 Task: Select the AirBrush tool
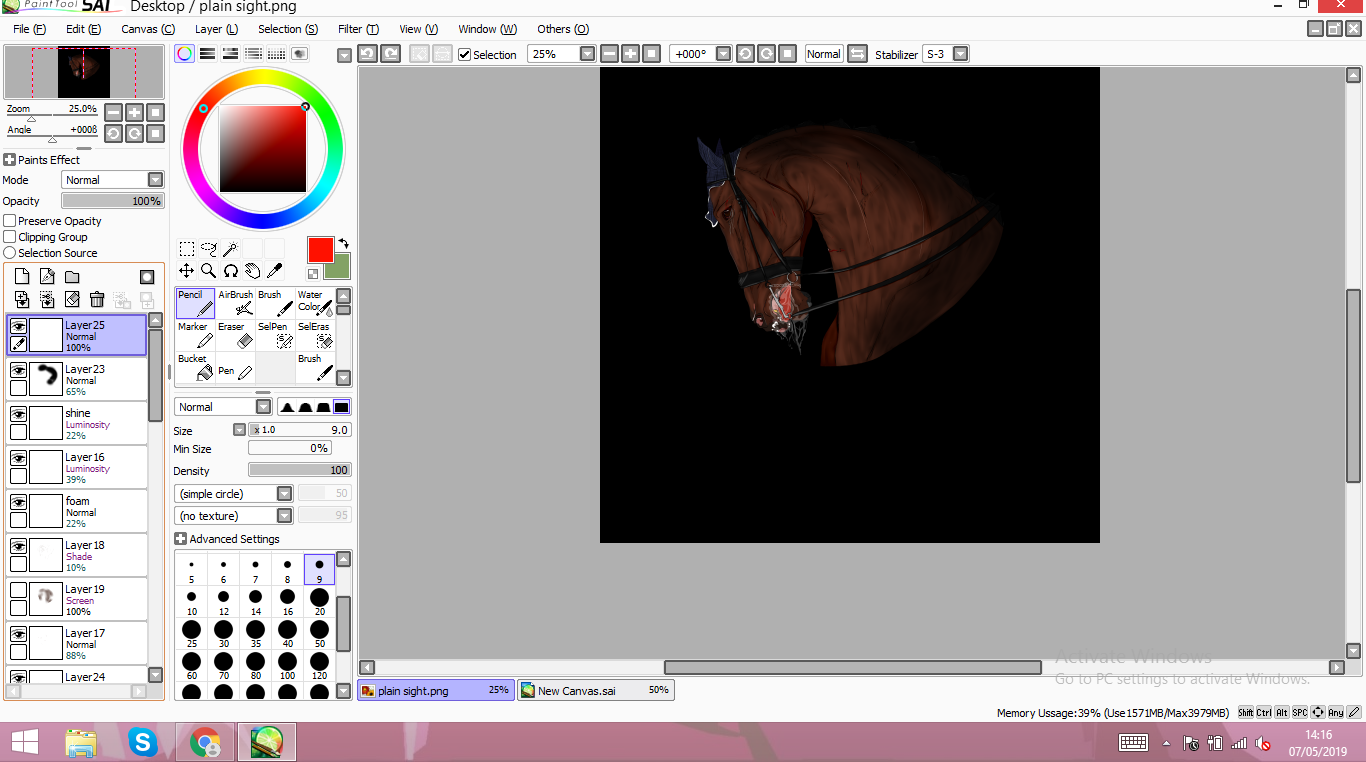point(235,303)
